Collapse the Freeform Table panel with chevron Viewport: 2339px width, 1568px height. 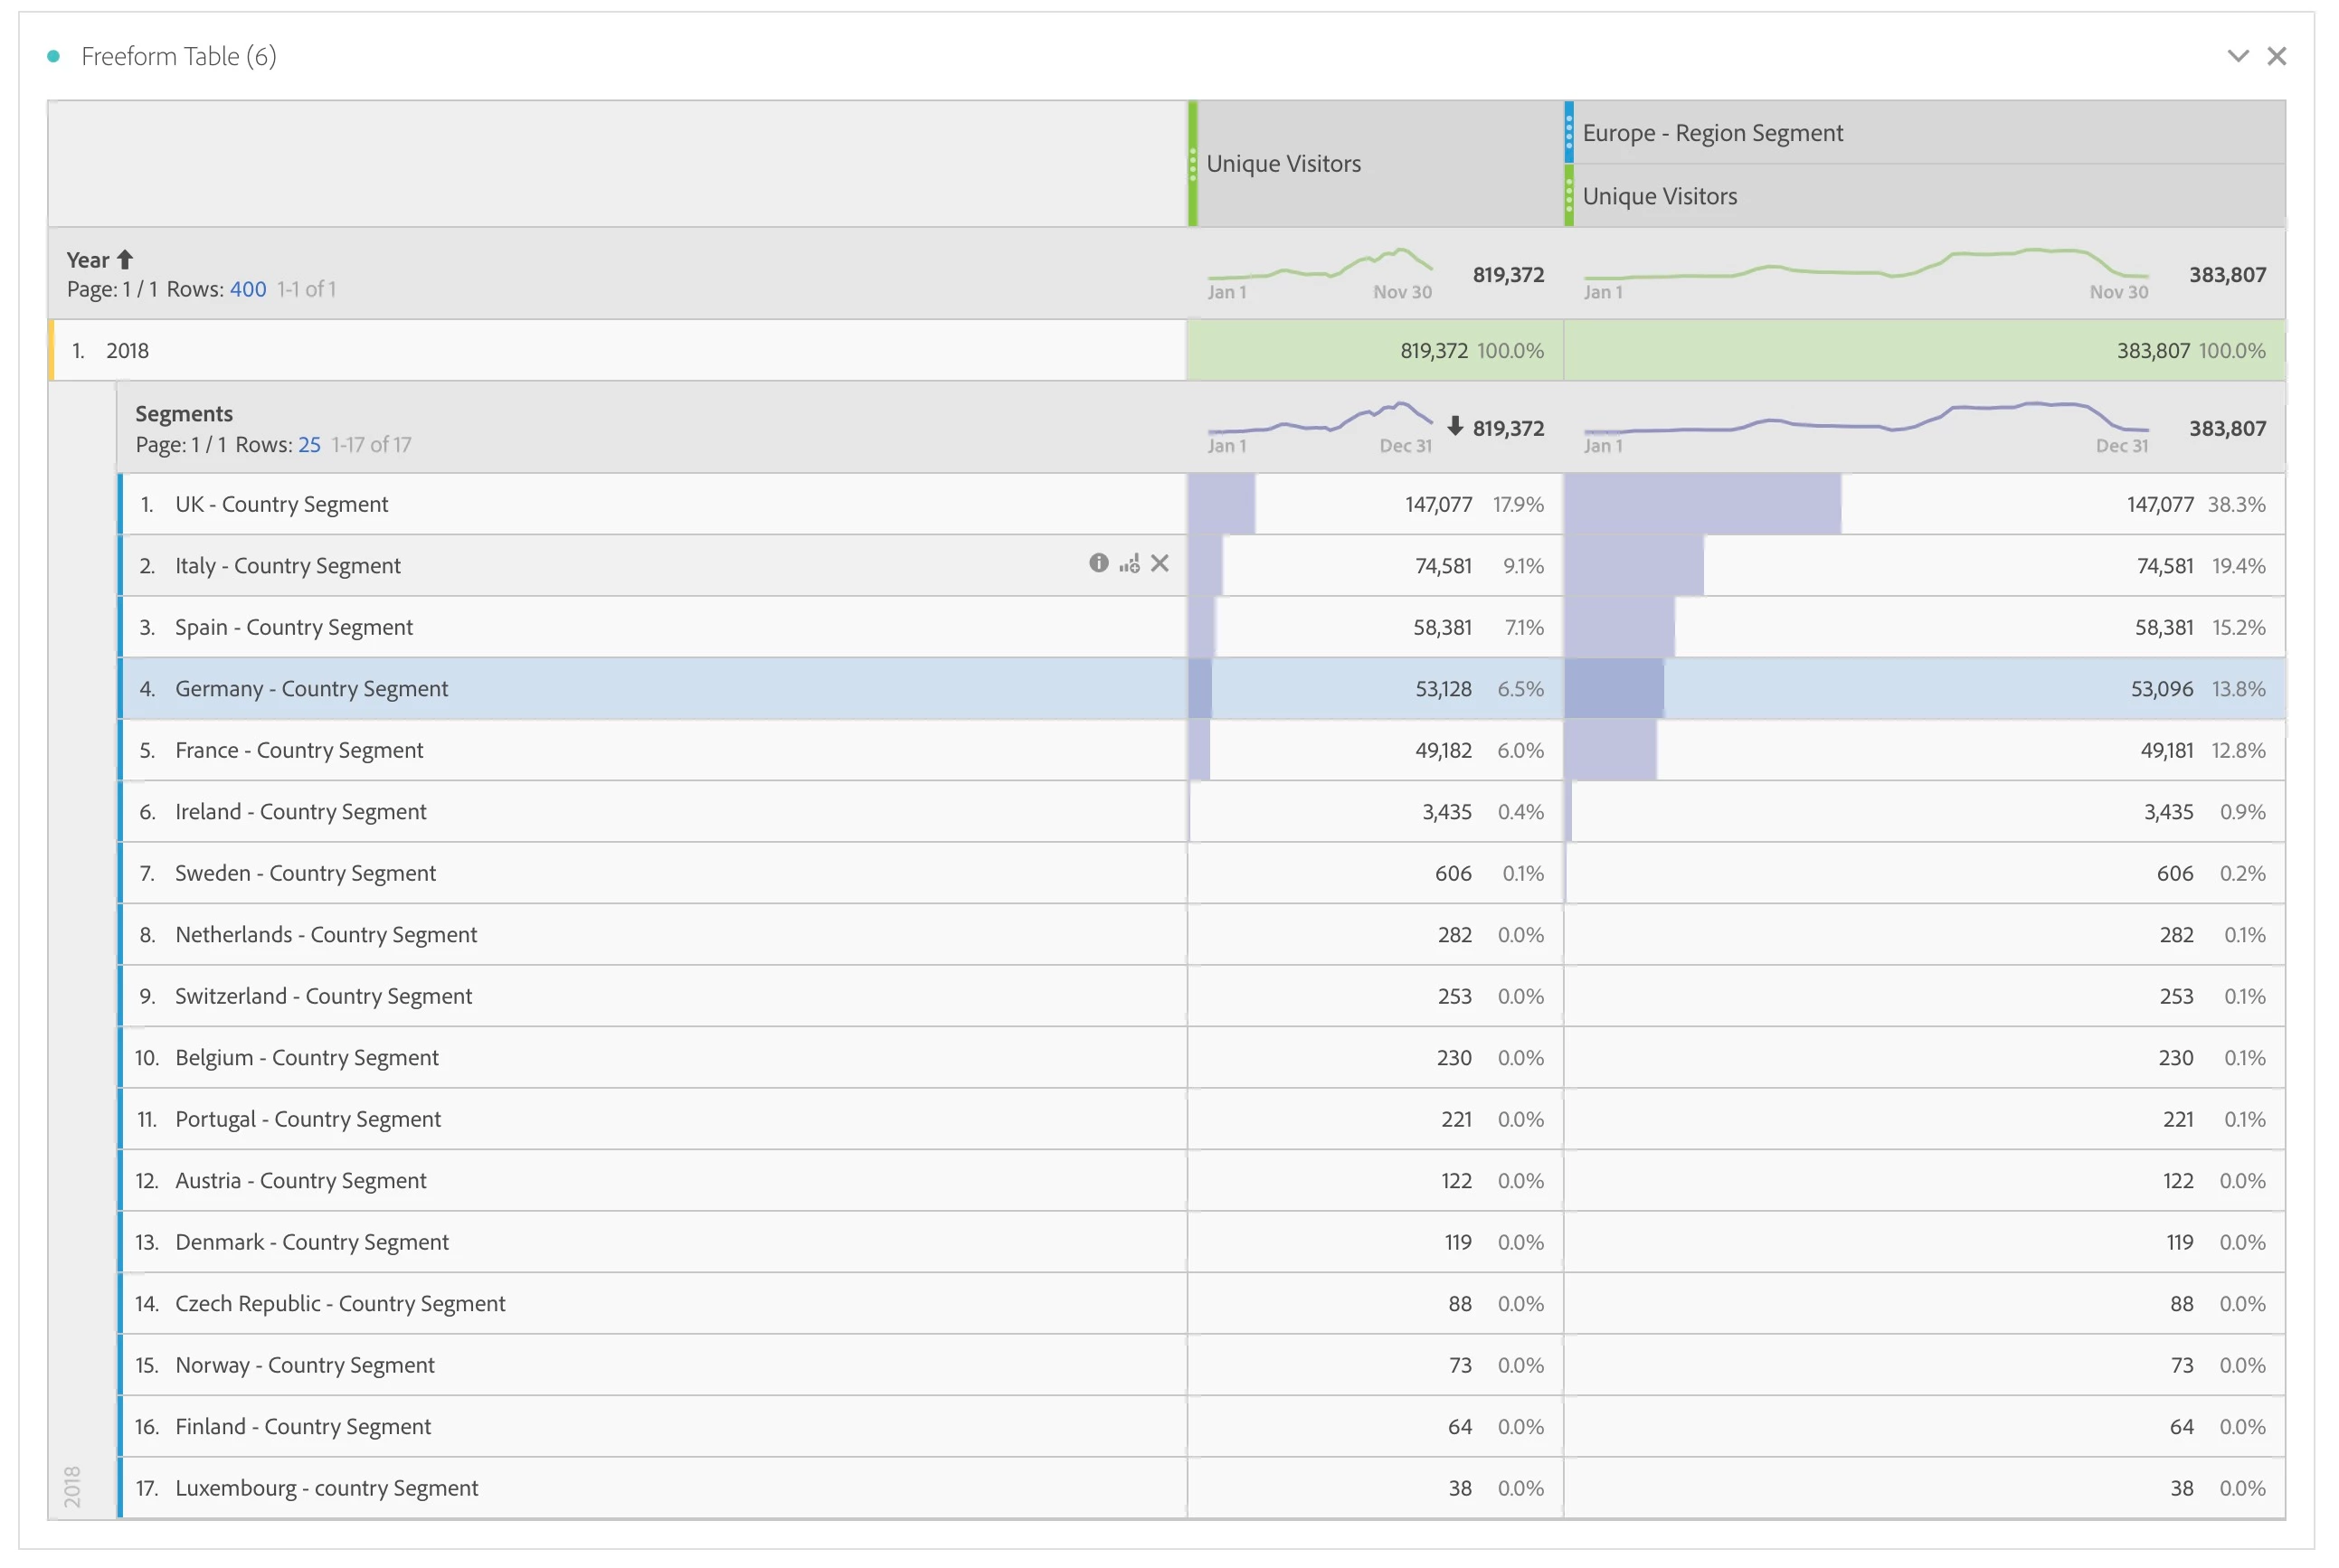[2237, 56]
